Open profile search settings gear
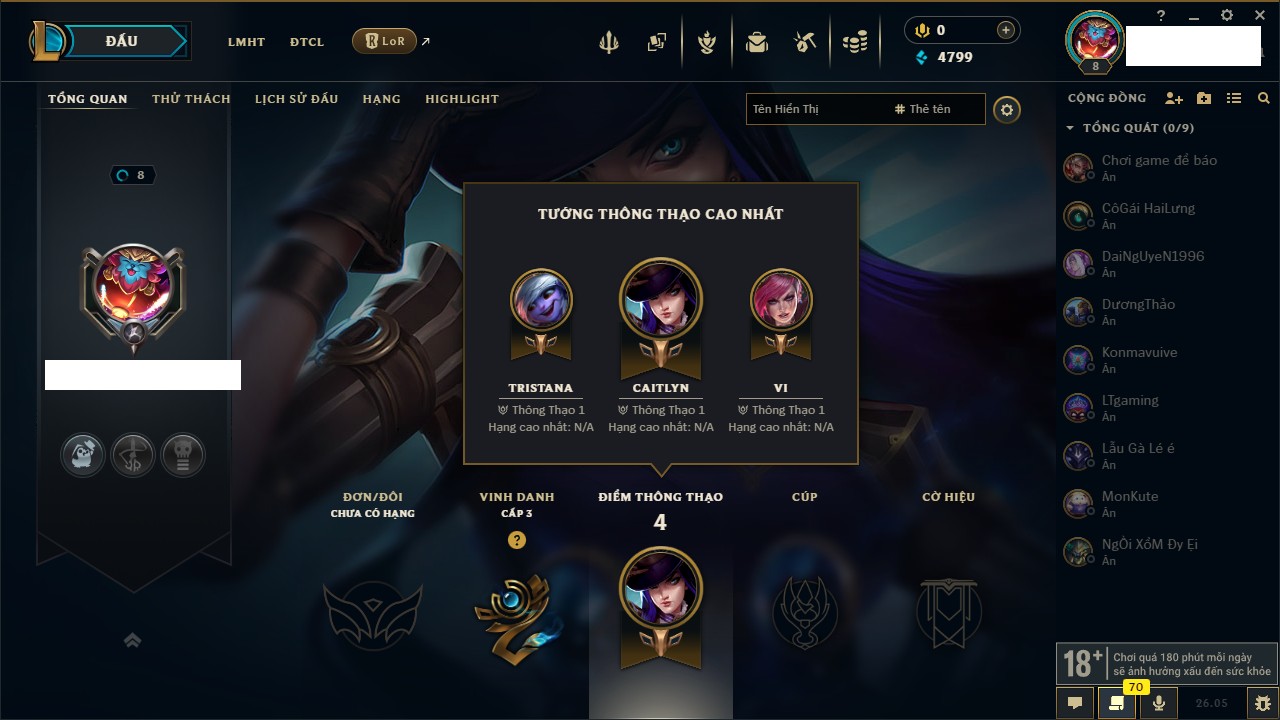 point(1007,109)
